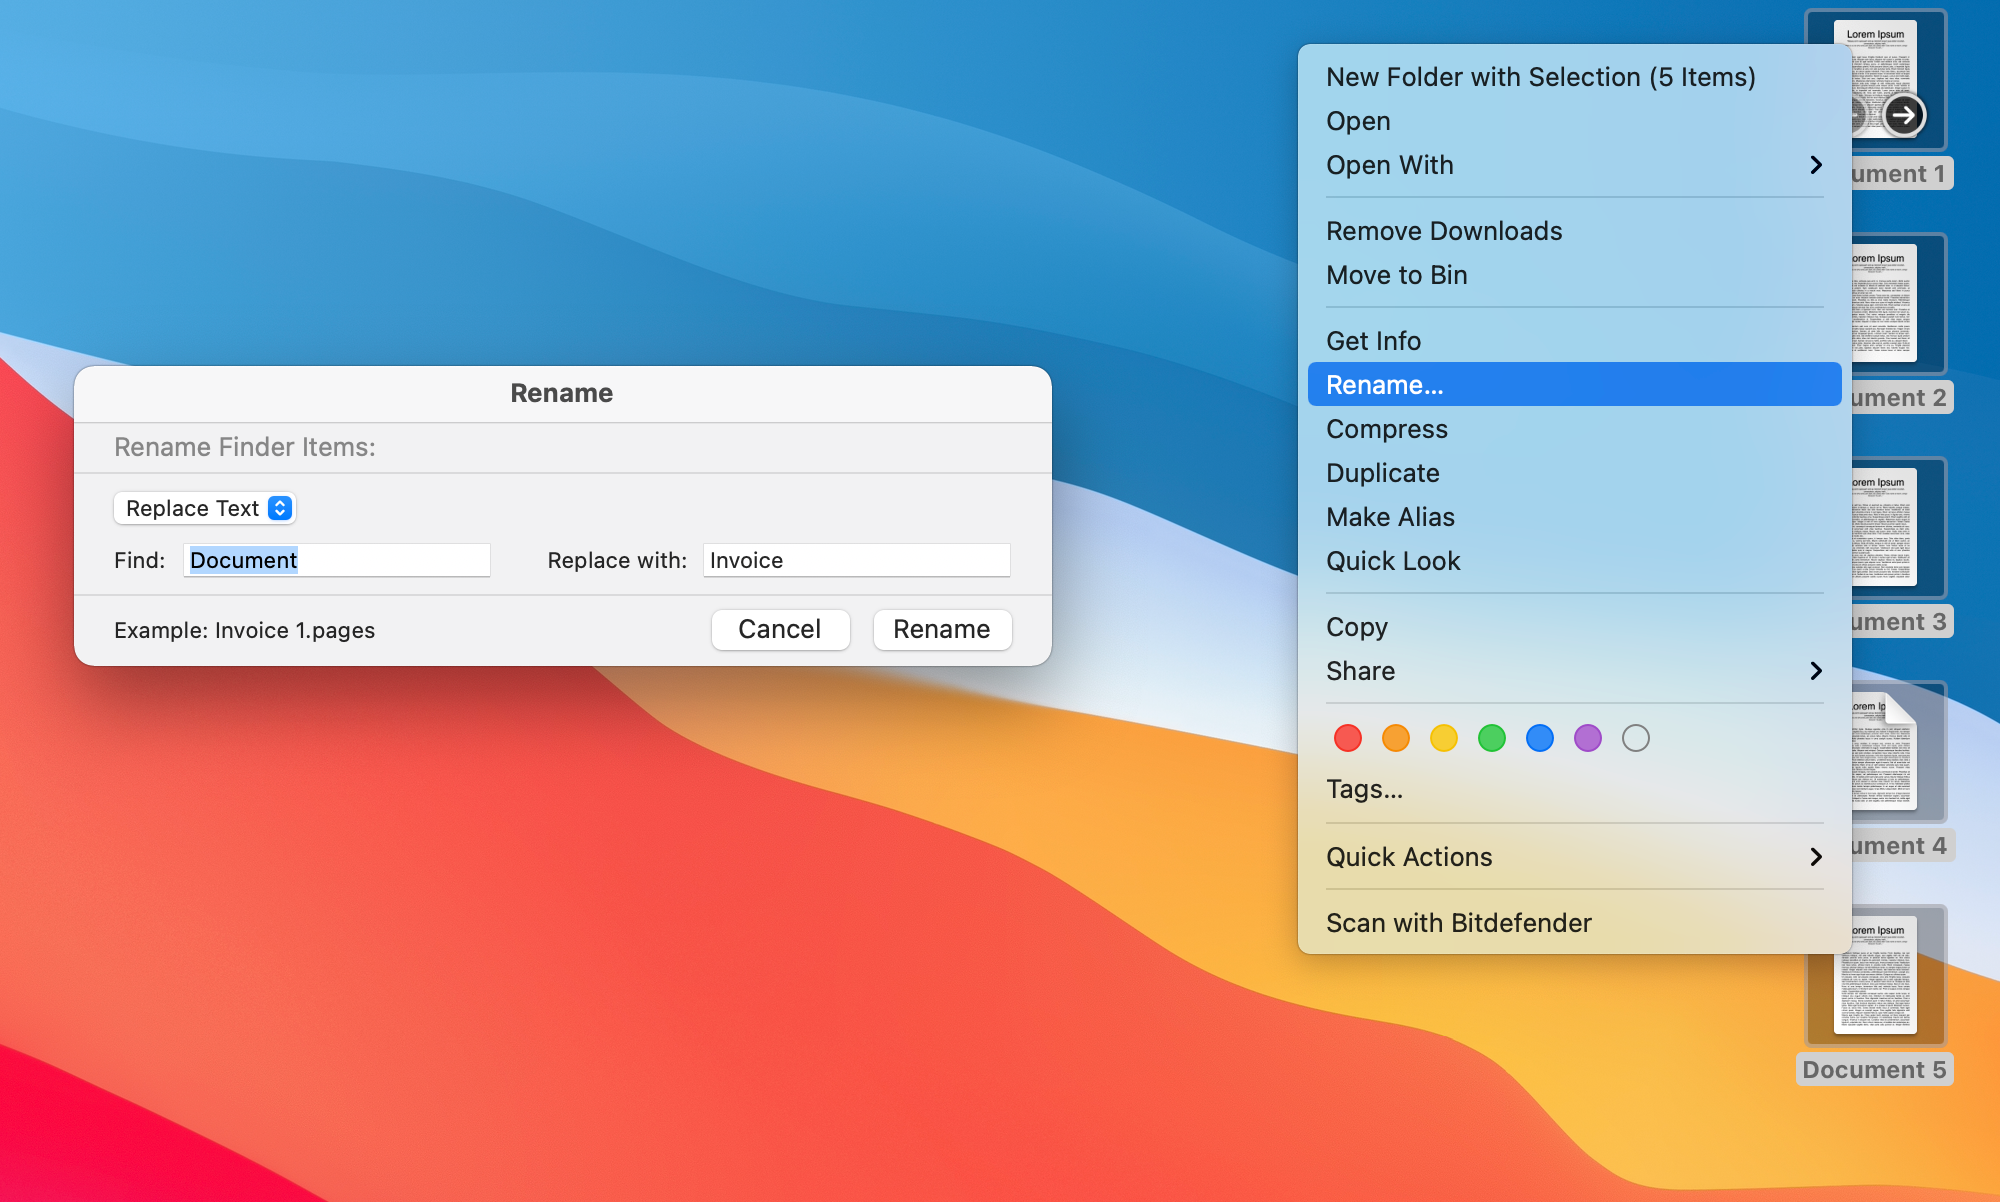Choose Move to Bin
Viewport: 2000px width, 1202px height.
[1574, 275]
